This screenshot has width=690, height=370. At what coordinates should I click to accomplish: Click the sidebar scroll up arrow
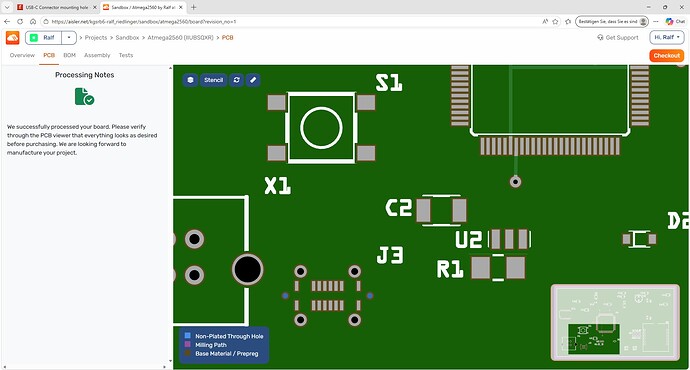coord(170,68)
